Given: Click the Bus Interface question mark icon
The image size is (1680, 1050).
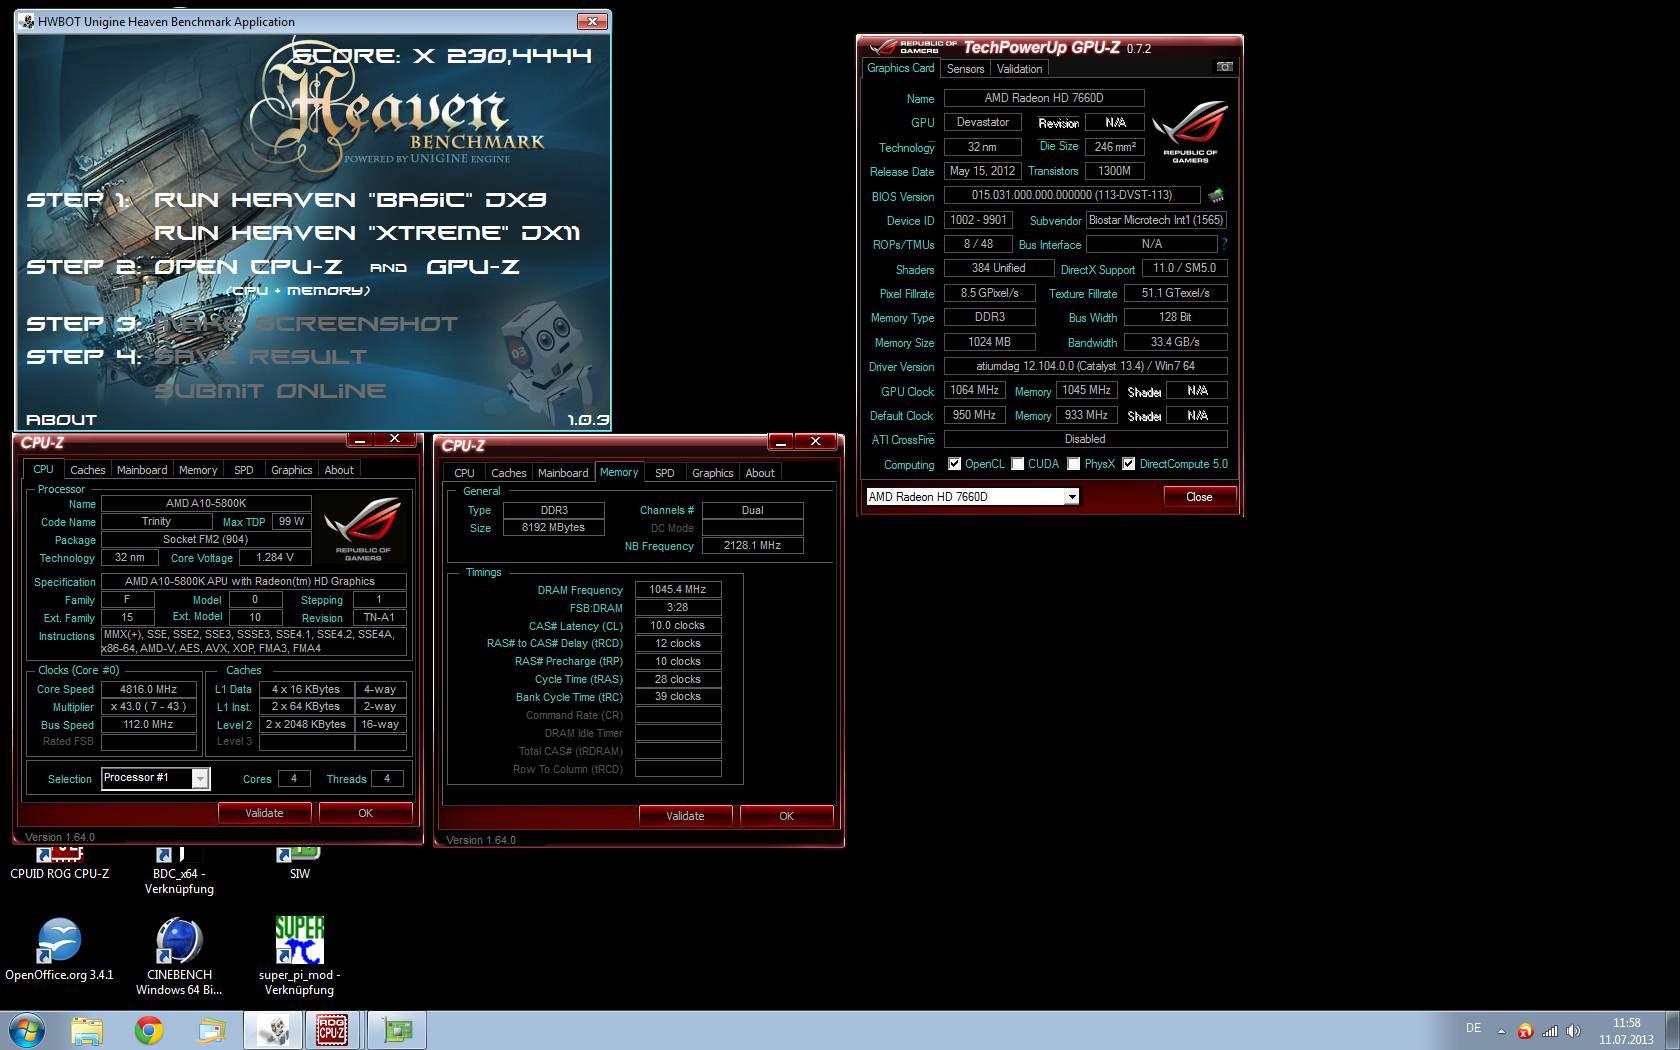Looking at the screenshot, I should (1223, 244).
